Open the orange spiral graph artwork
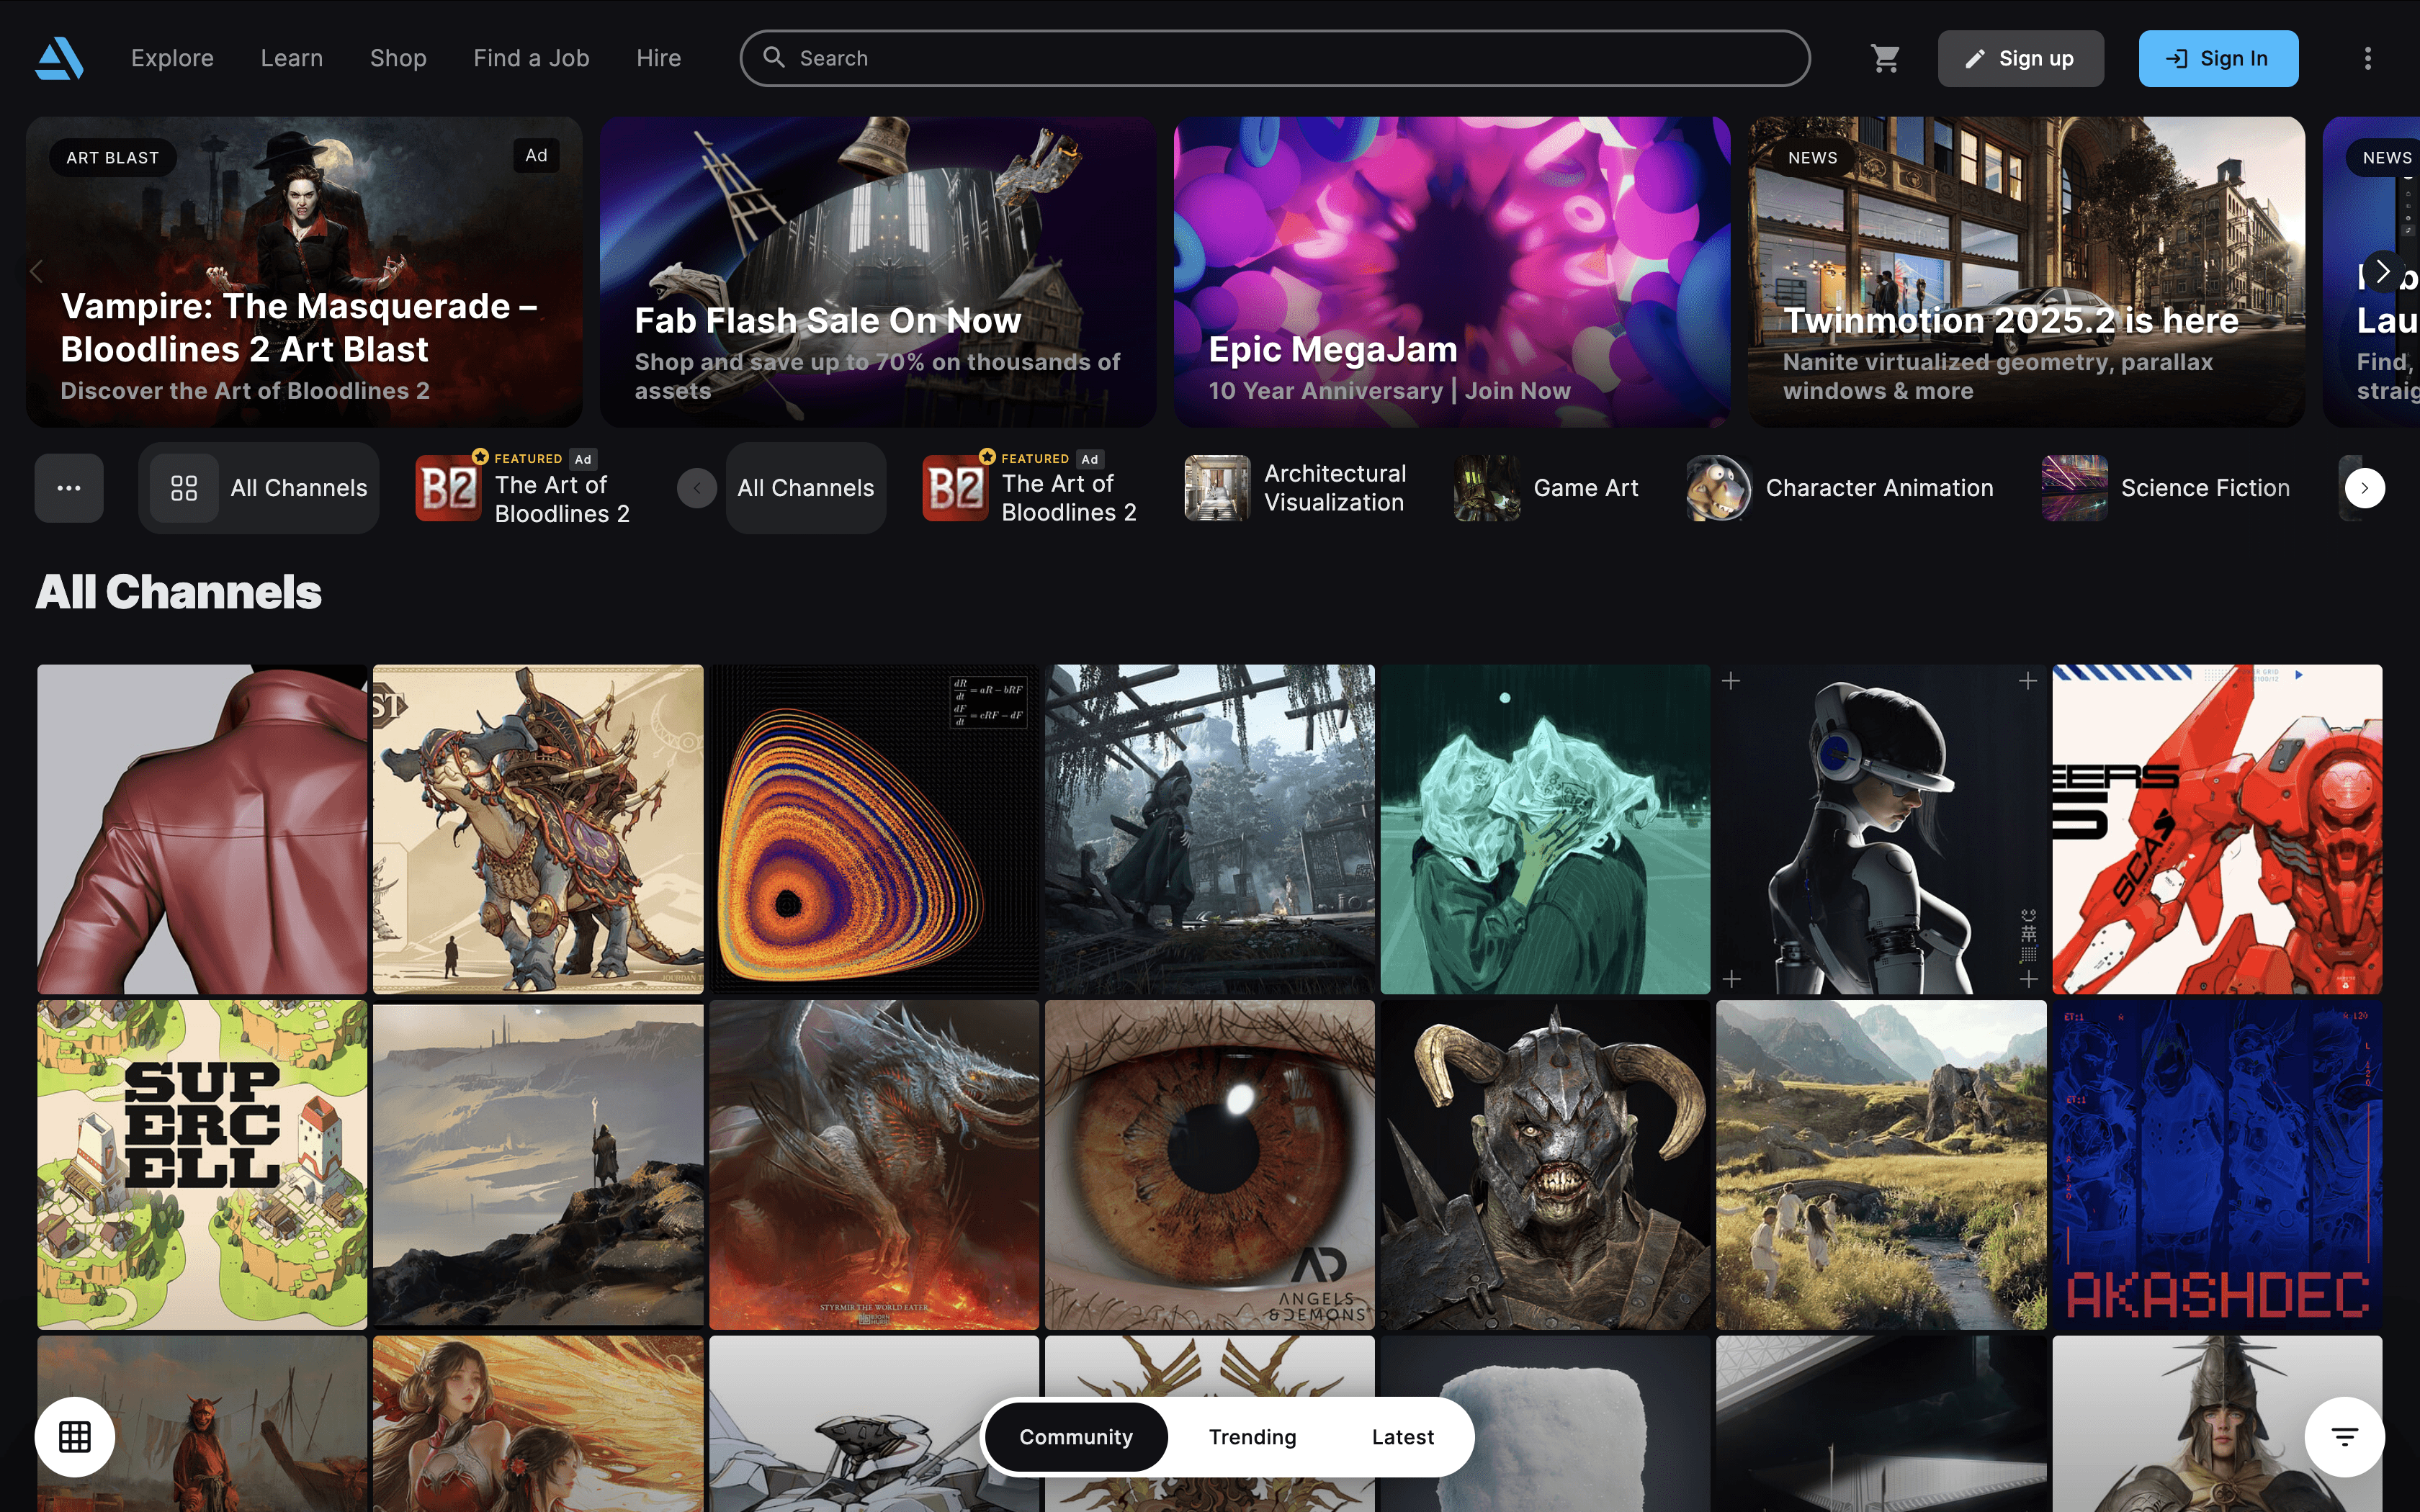This screenshot has width=2420, height=1512. (x=874, y=829)
